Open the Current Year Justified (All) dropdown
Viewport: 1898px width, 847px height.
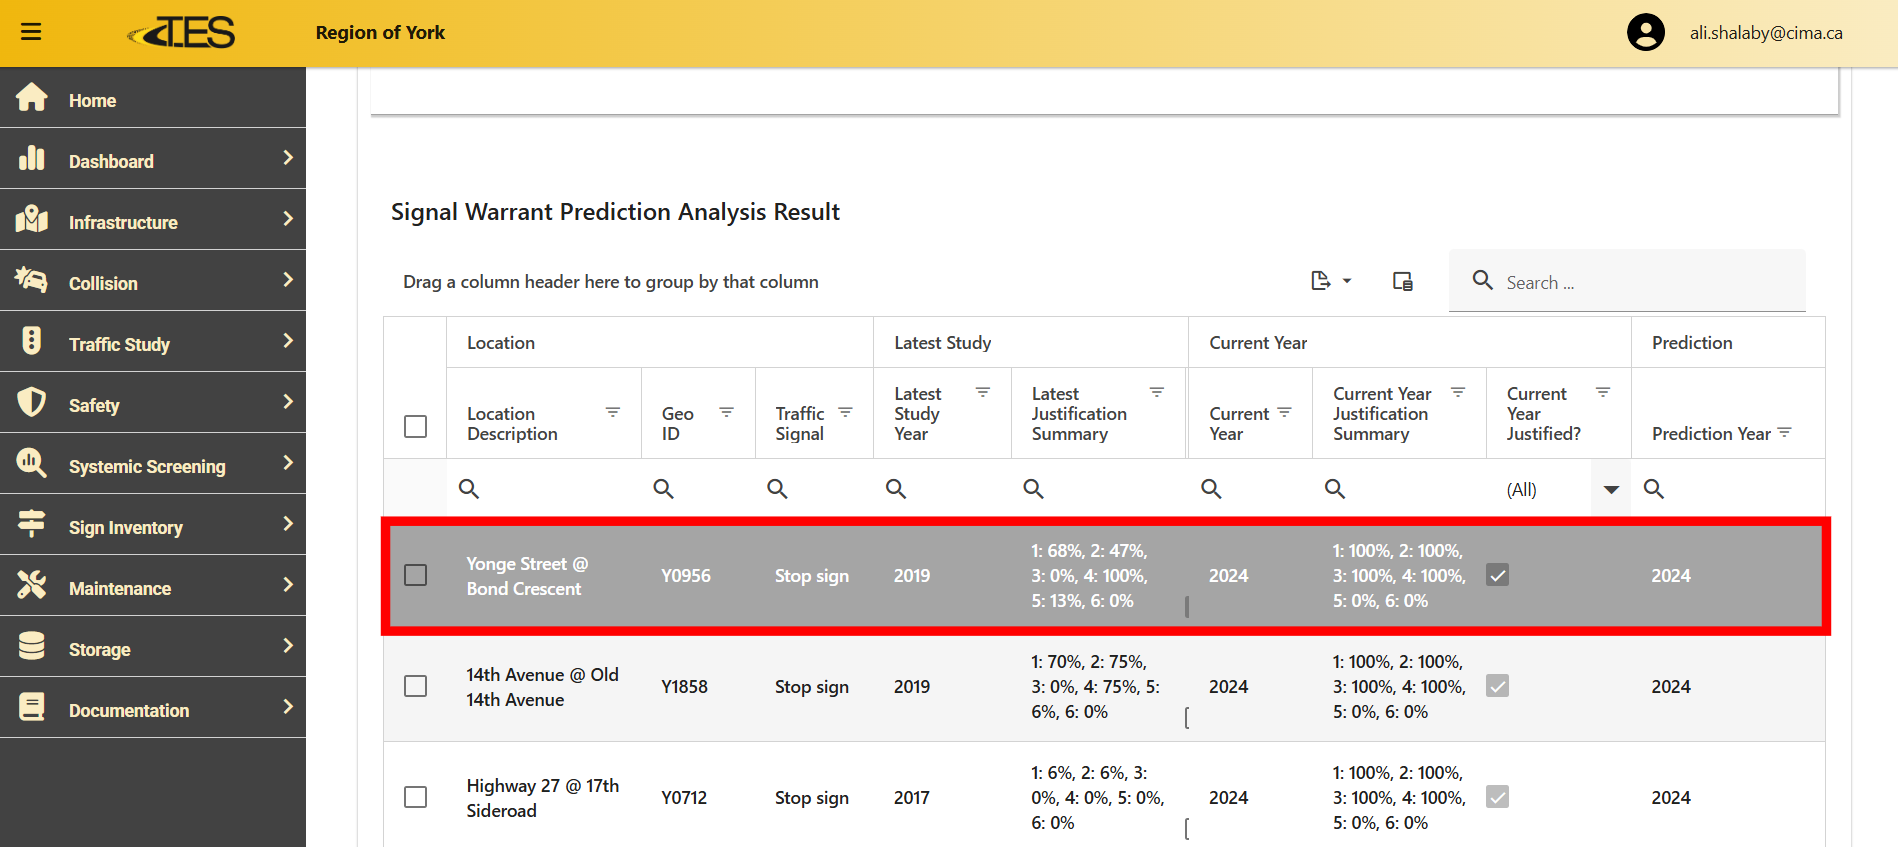click(1610, 489)
